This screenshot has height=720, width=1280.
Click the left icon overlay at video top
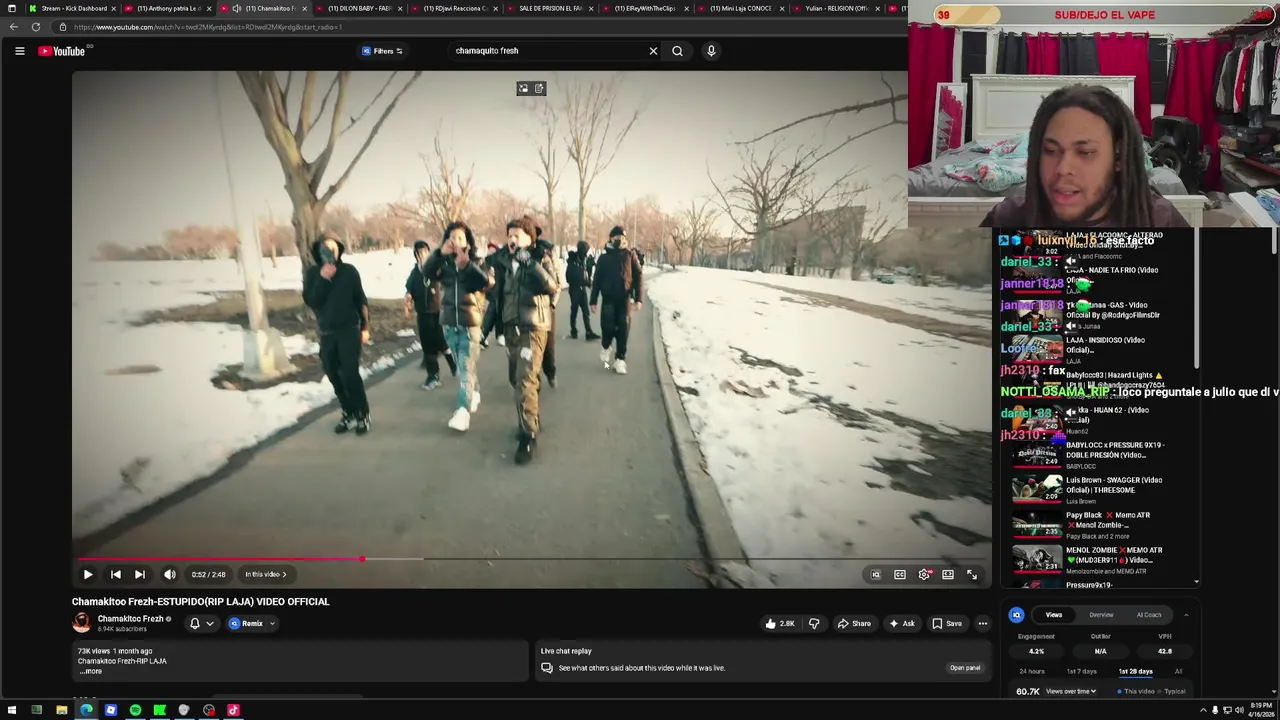(523, 89)
